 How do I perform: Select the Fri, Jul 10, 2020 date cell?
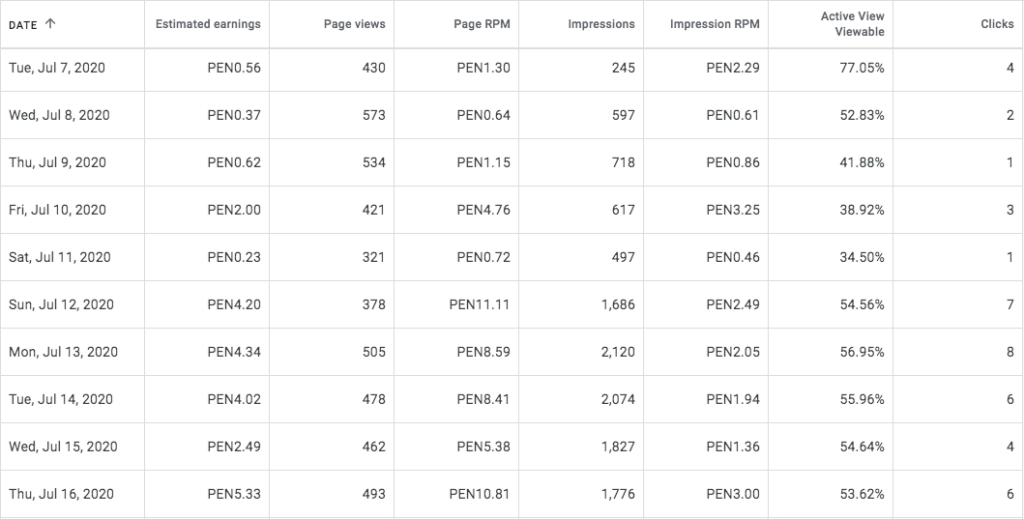pyautogui.click(x=57, y=210)
